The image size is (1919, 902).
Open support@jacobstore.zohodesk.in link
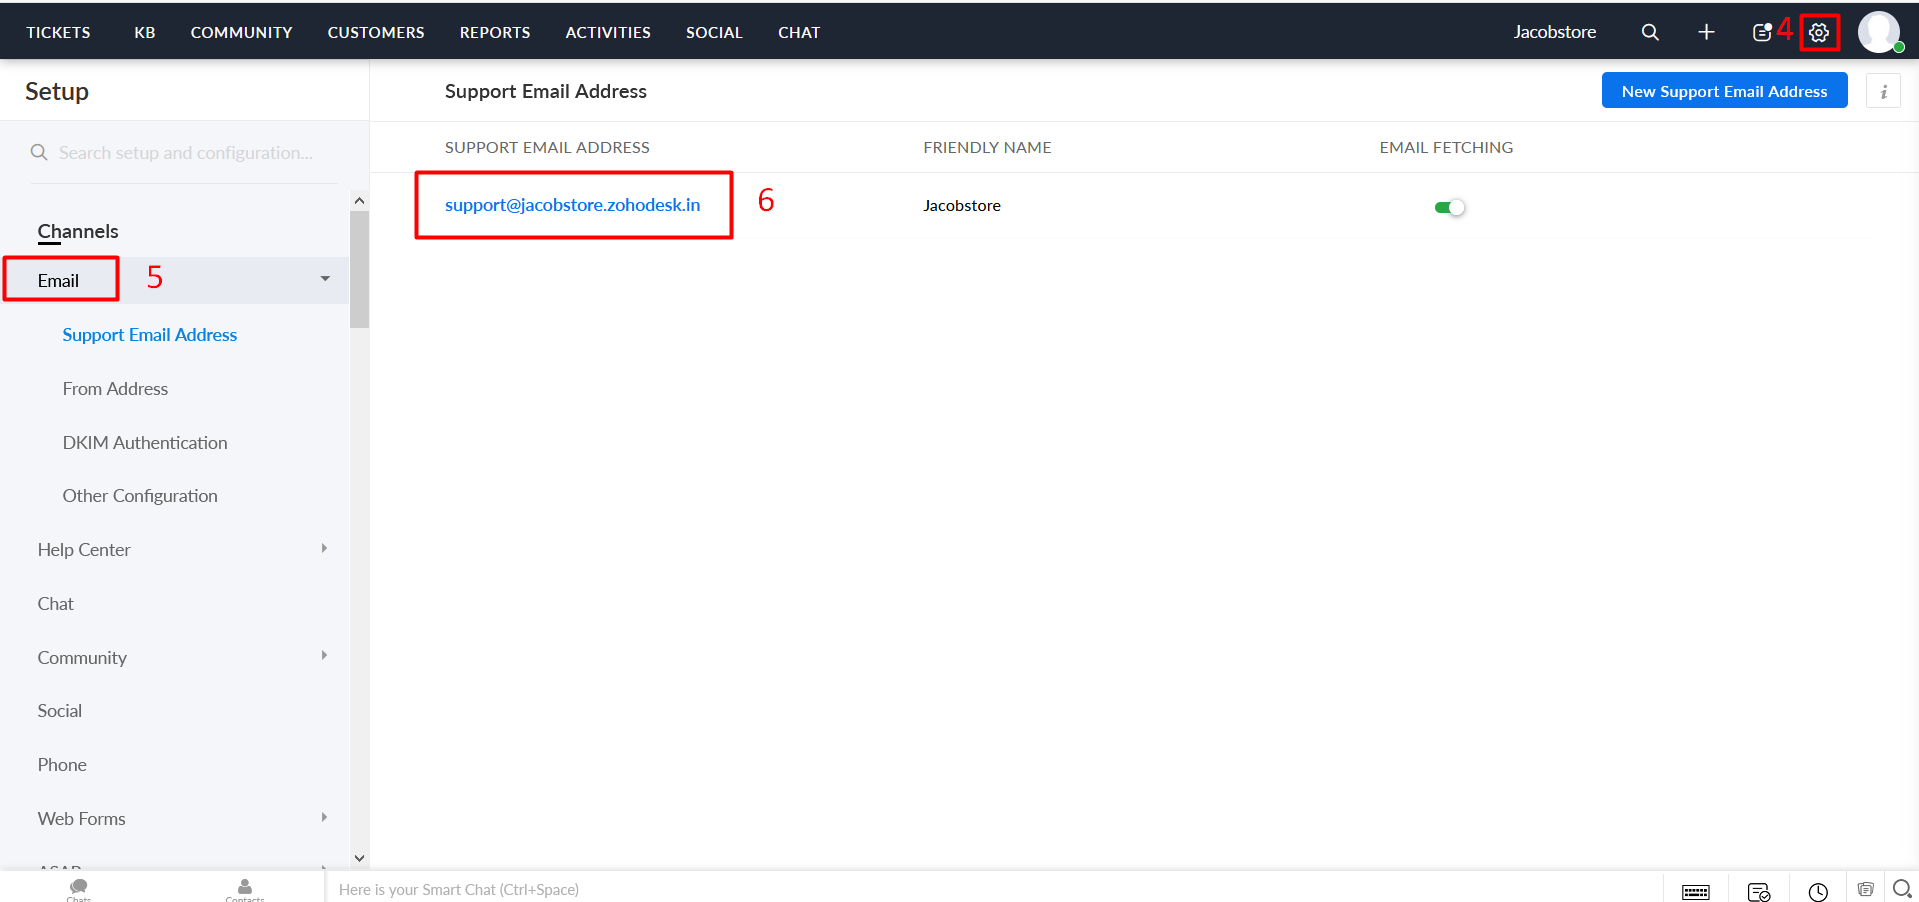(x=572, y=205)
